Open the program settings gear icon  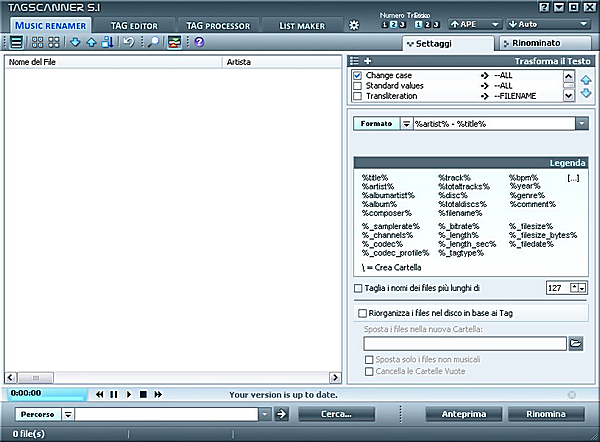point(354,25)
